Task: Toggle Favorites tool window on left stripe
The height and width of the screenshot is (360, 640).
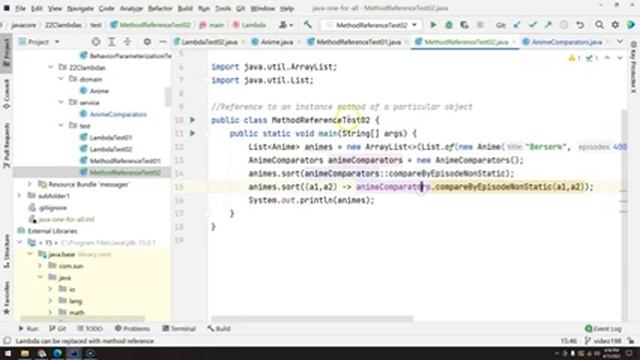Action: coord(7,298)
